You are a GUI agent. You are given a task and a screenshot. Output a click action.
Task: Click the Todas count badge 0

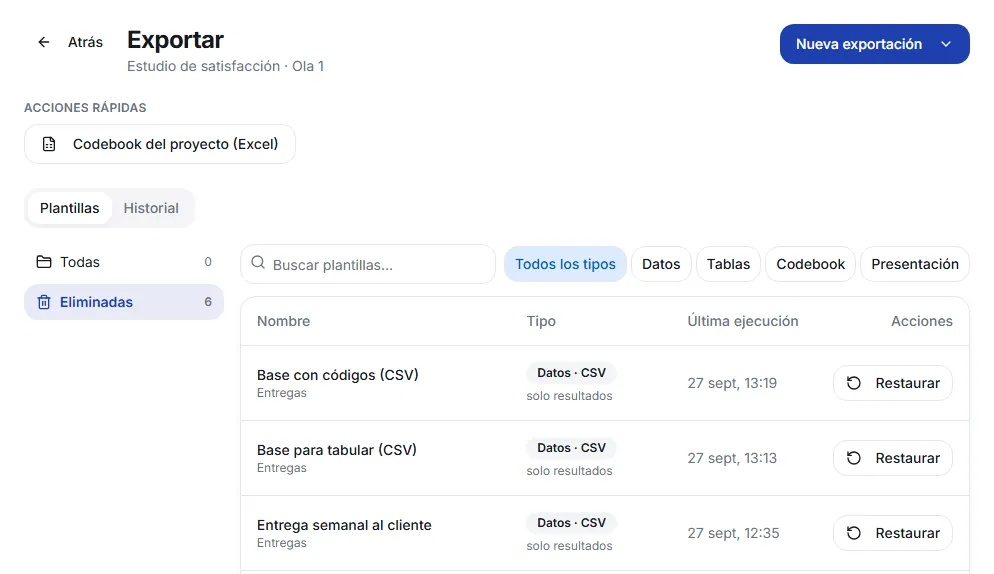(x=208, y=262)
